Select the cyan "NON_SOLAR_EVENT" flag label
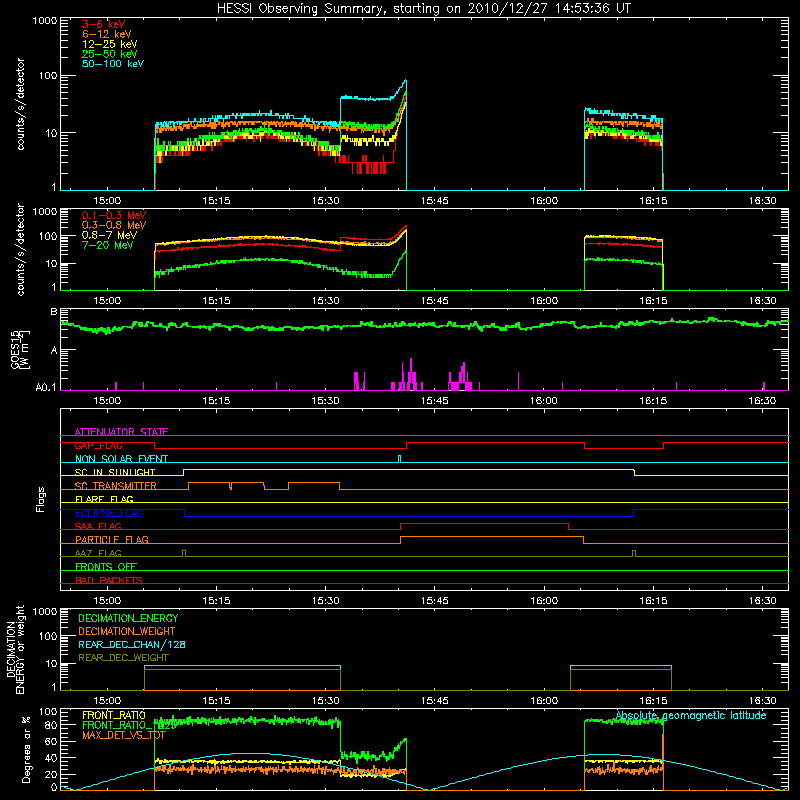The height and width of the screenshot is (800, 800). pos(121,459)
